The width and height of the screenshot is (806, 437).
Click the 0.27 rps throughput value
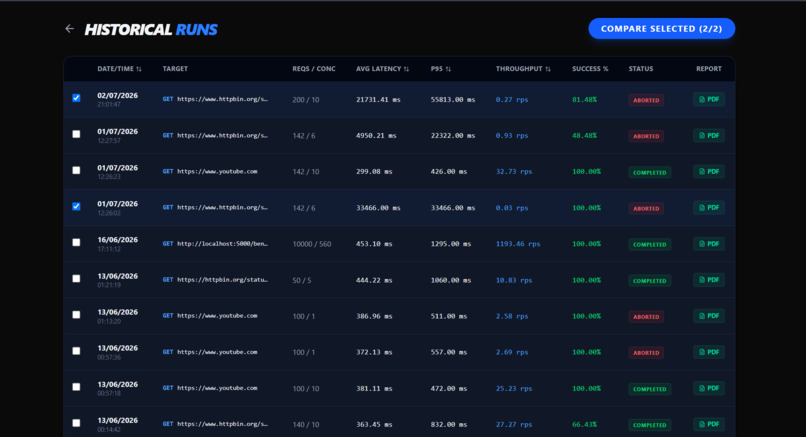512,100
